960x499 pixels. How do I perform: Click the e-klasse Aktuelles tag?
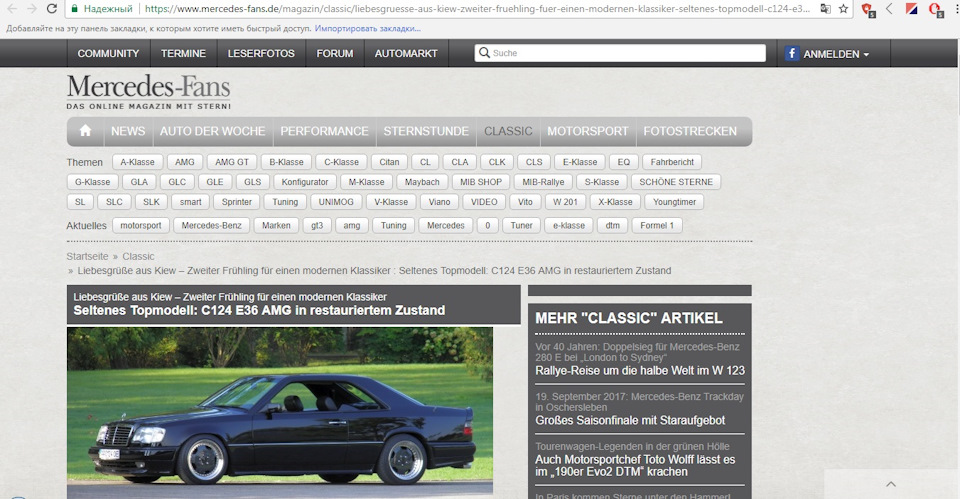[569, 225]
